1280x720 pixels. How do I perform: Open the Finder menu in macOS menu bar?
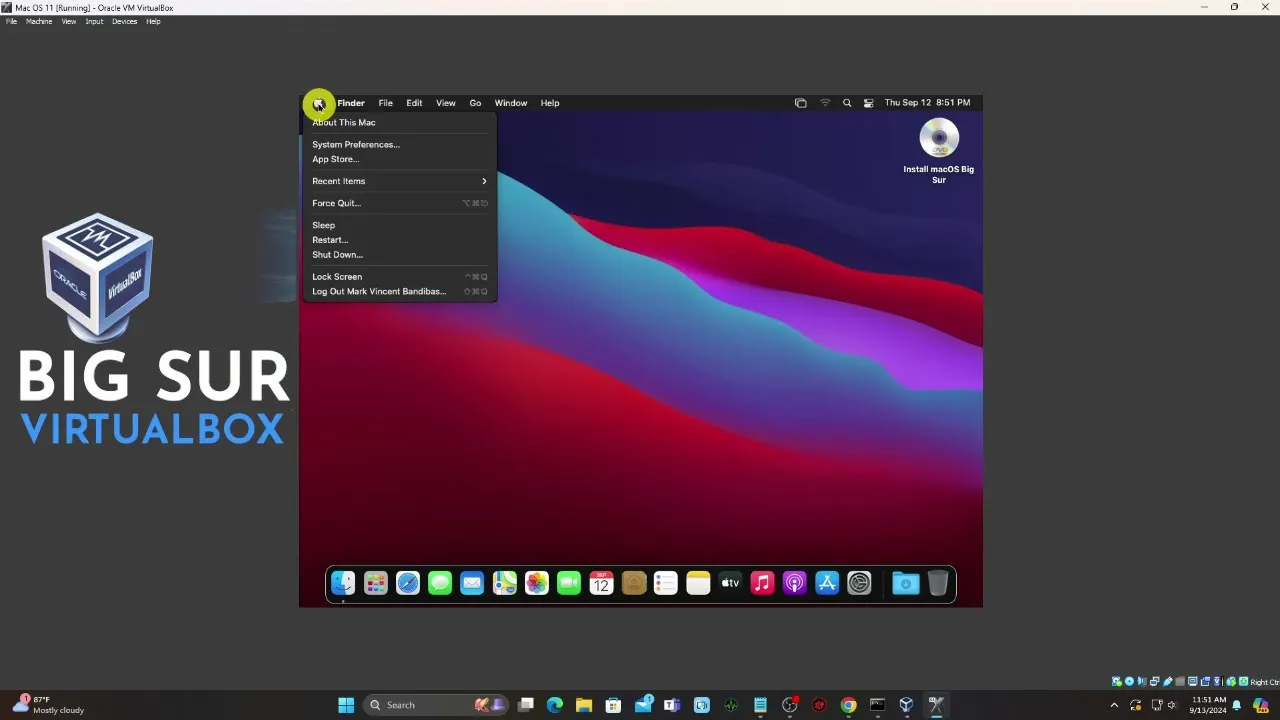(x=351, y=103)
